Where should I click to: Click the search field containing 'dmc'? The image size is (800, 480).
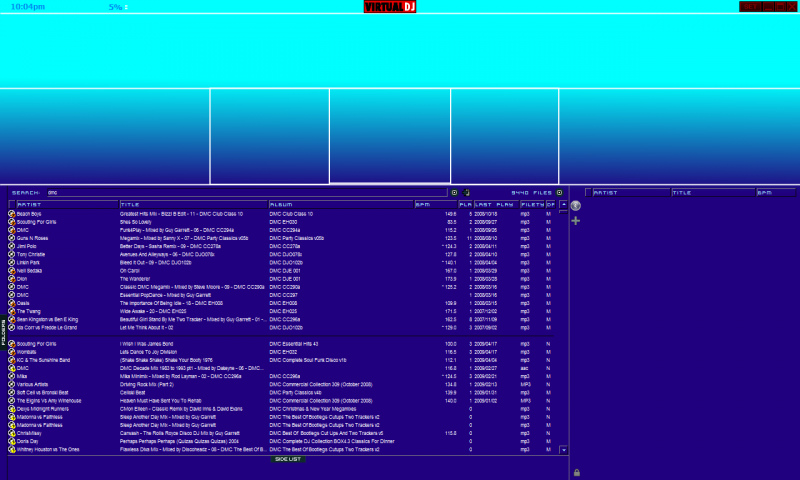click(247, 193)
